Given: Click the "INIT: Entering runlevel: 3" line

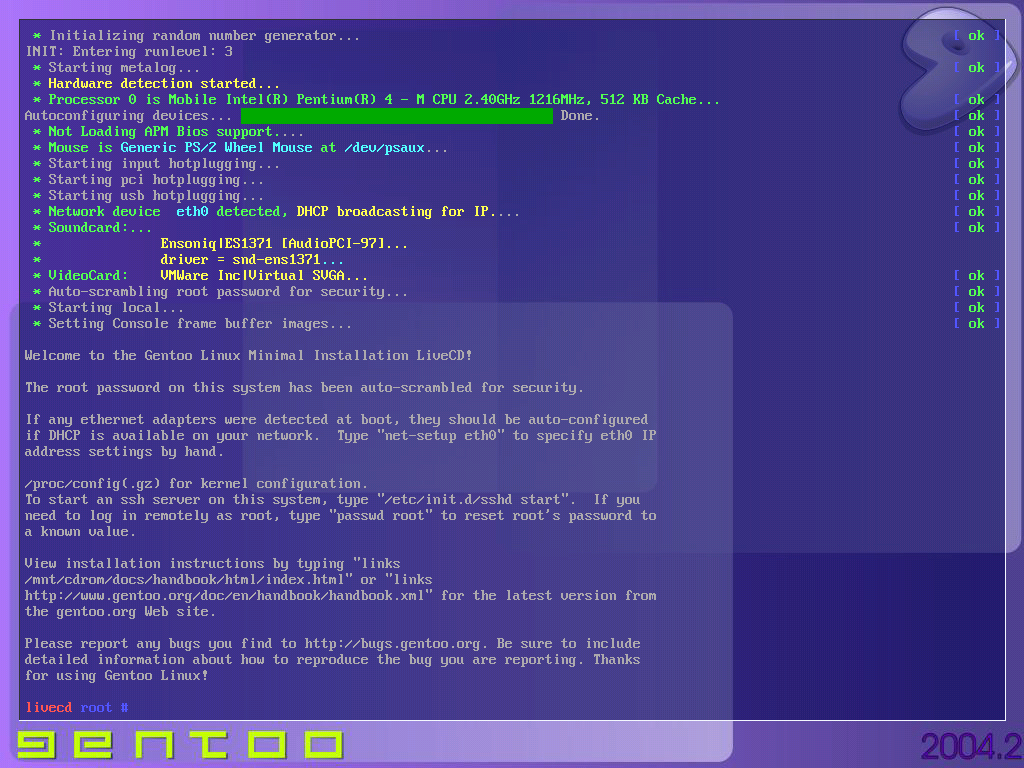Looking at the screenshot, I should tap(129, 52).
